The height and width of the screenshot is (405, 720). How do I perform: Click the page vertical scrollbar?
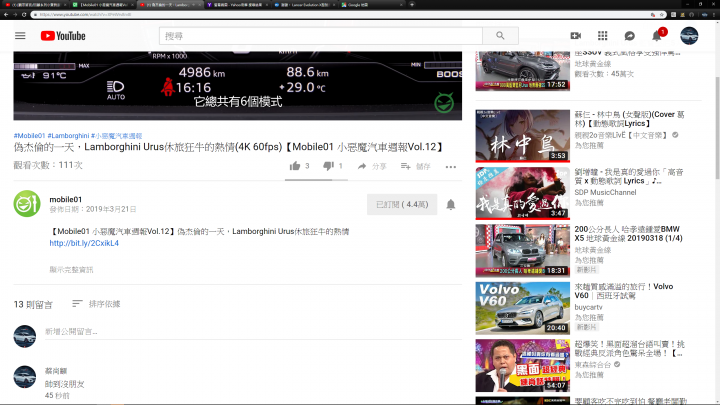717,129
